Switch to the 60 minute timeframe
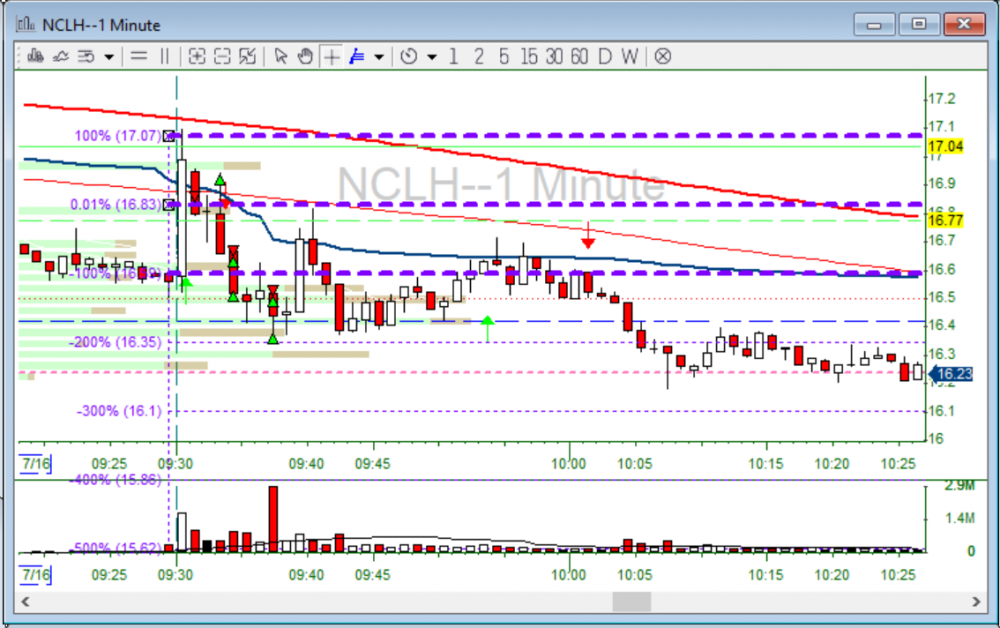Screen dimensions: 1000x628 pos(579,56)
